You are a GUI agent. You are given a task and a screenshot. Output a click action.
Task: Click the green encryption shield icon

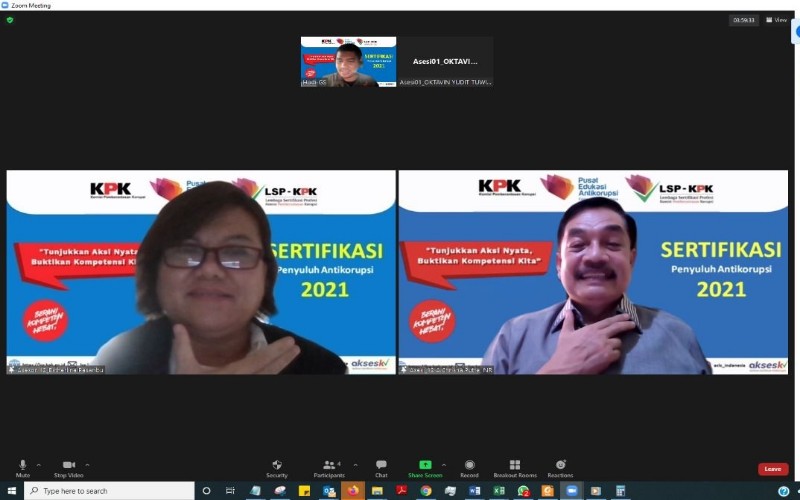tap(10, 20)
